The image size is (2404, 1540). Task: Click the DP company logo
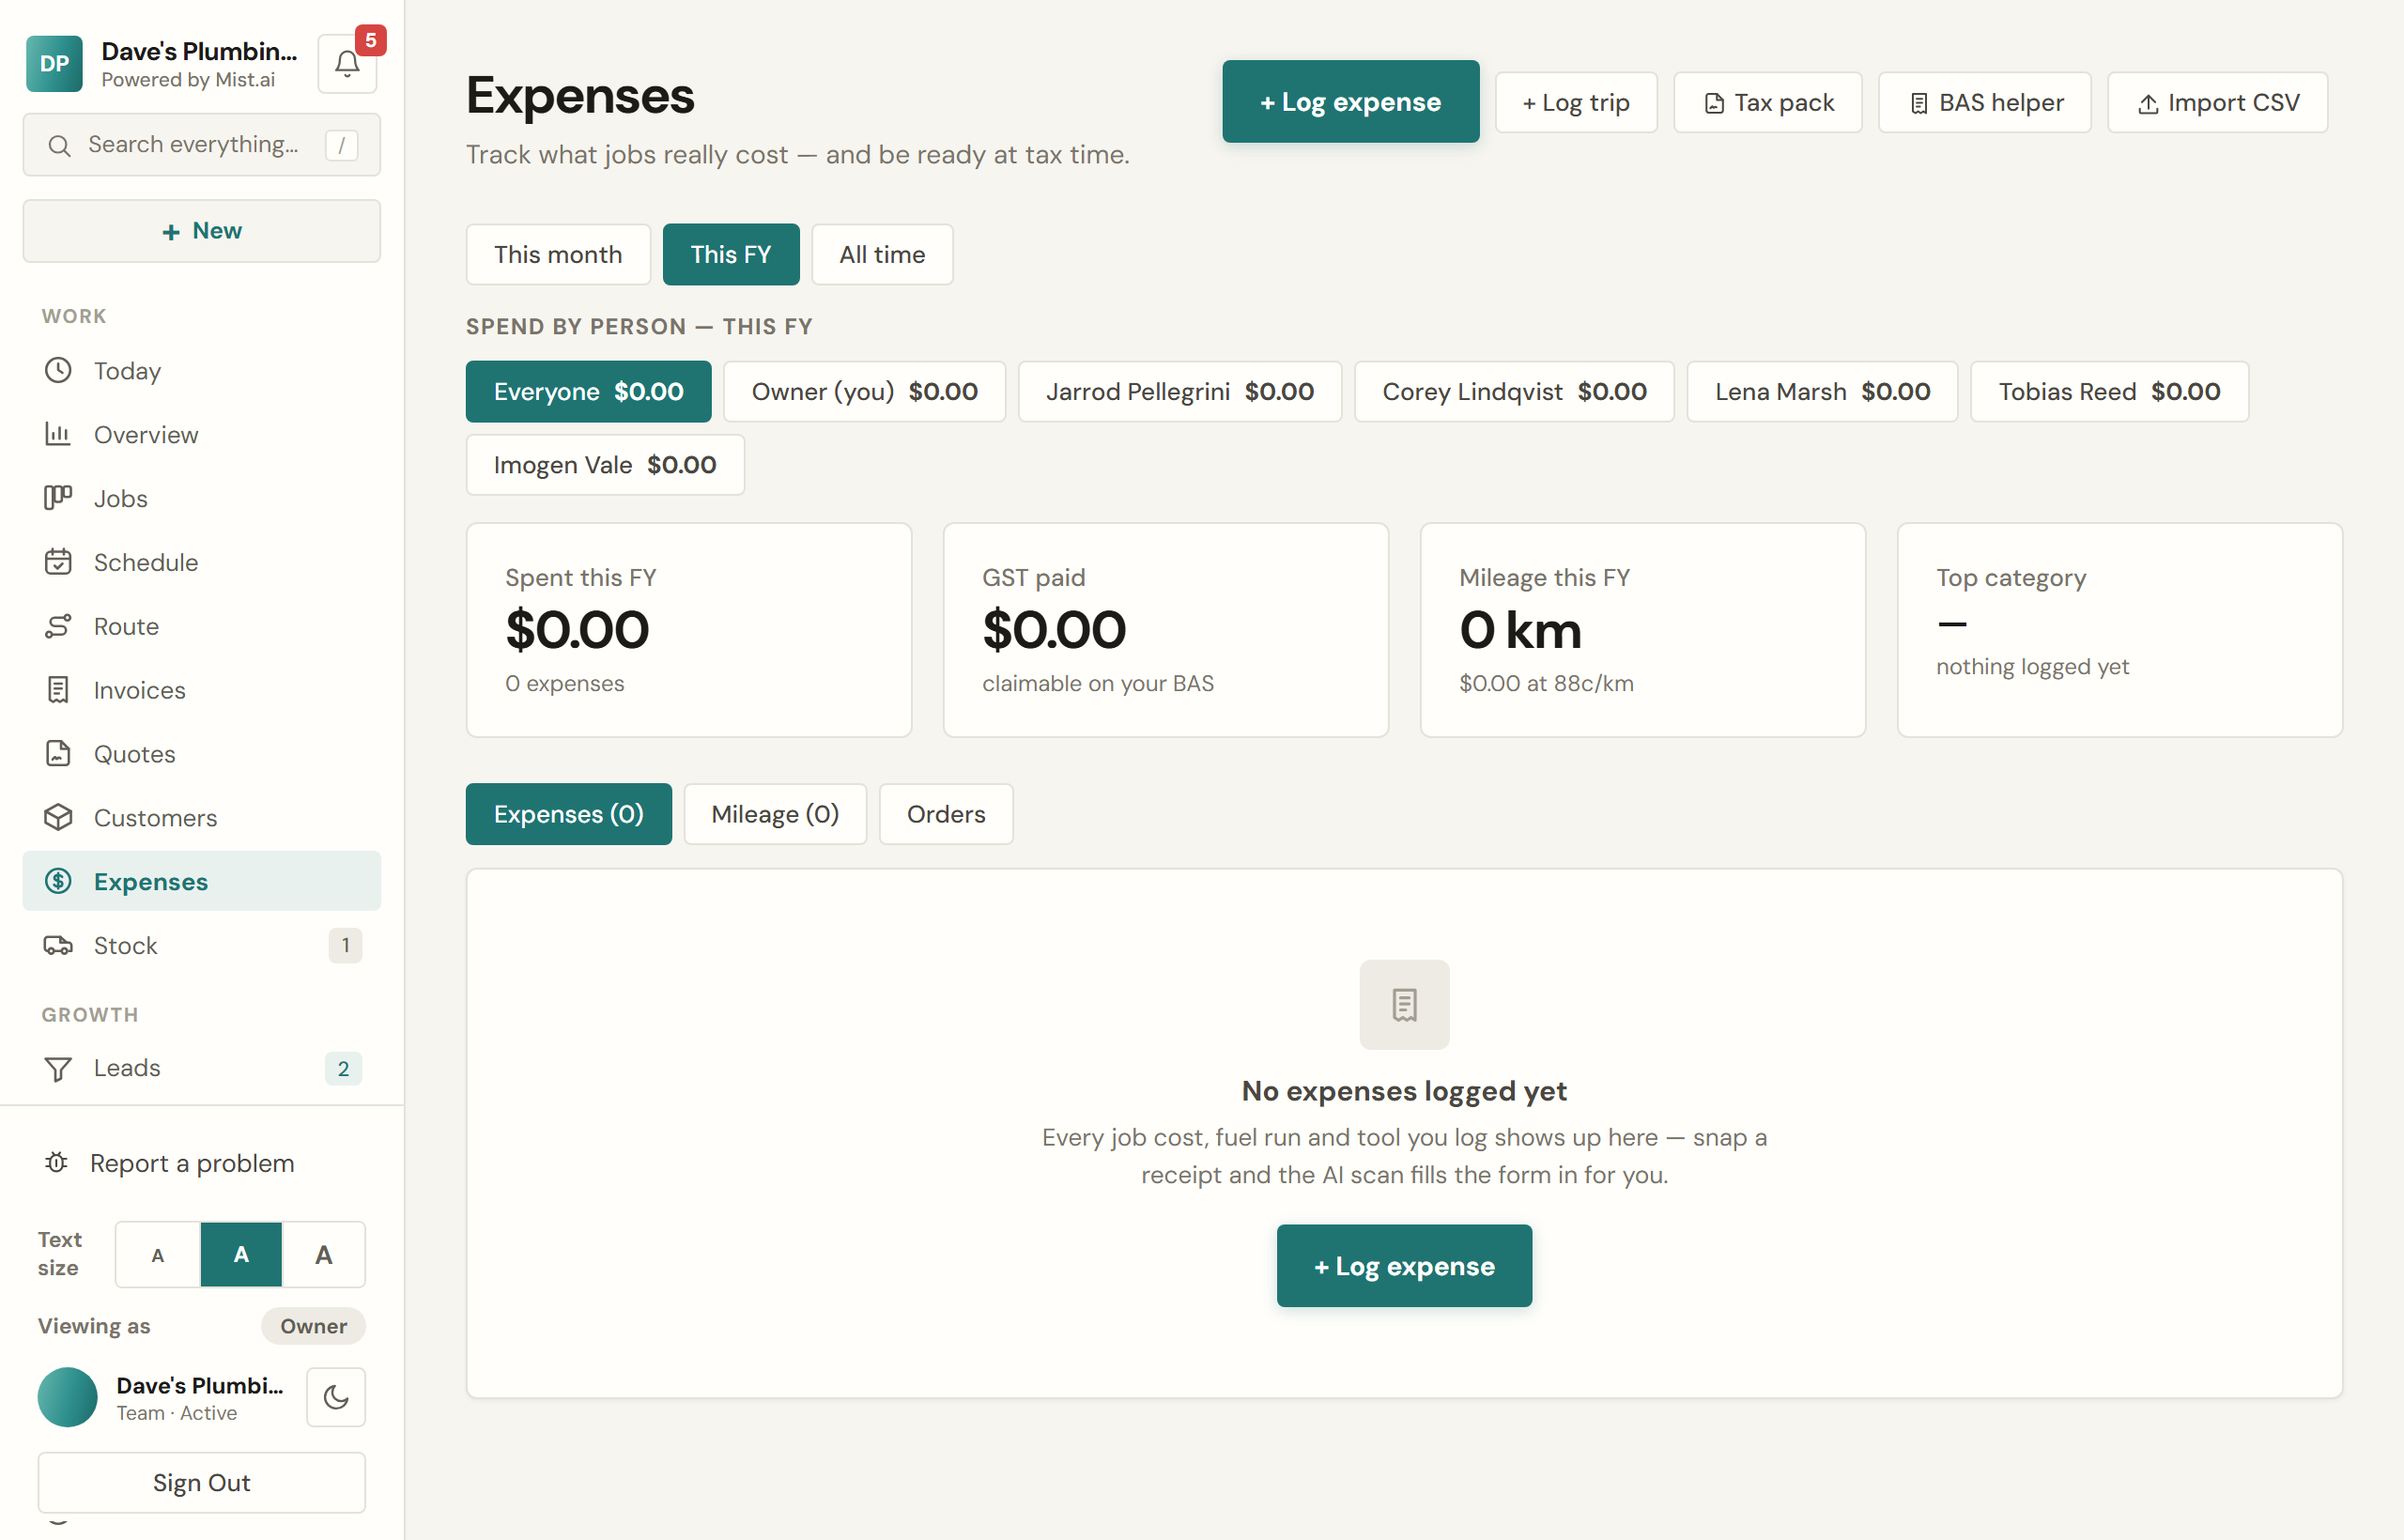54,64
